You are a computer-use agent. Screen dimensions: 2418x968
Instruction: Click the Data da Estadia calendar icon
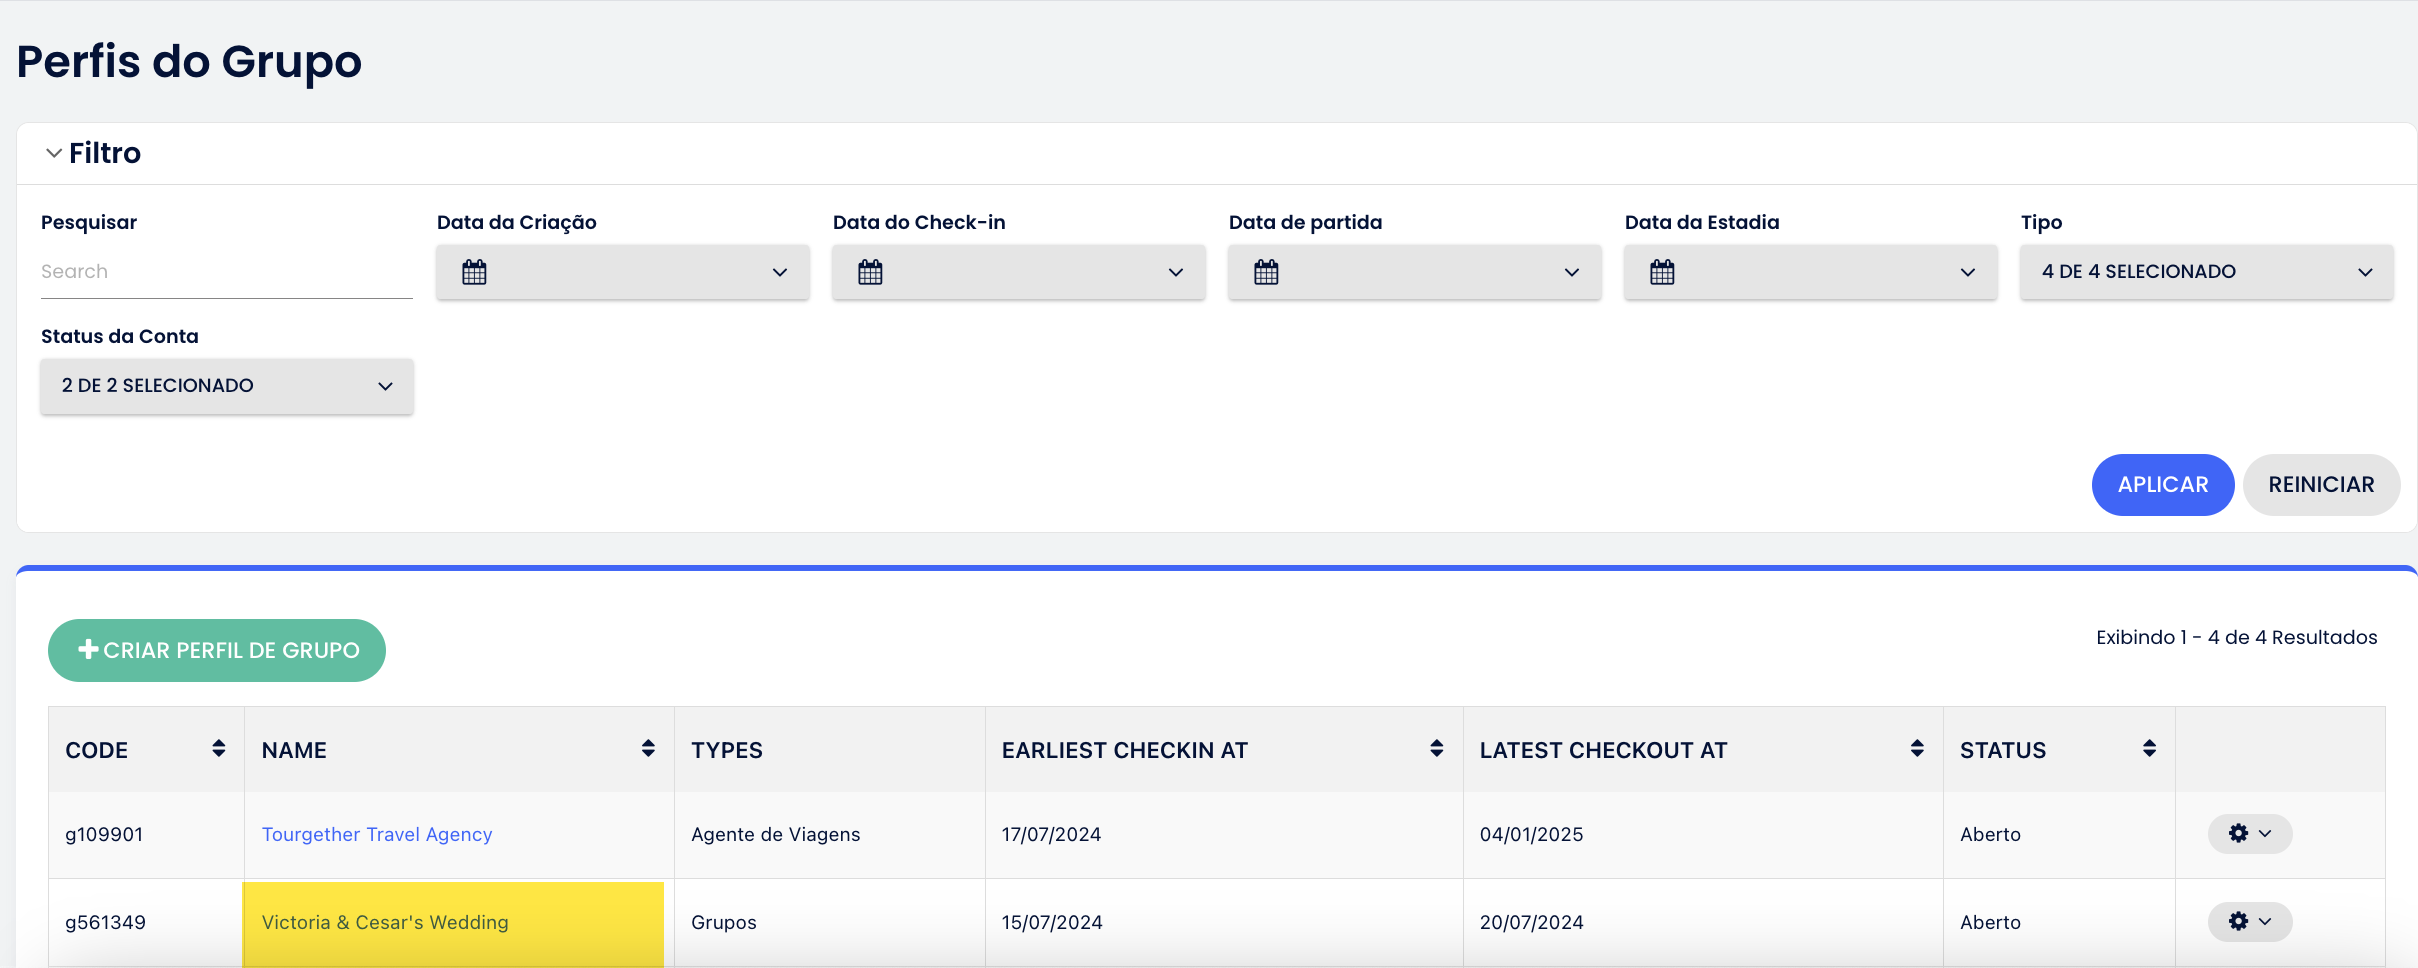(1662, 272)
